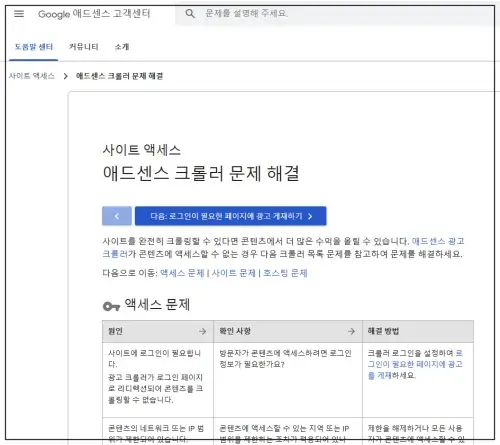The width and height of the screenshot is (500, 445).
Task: Click the key icon beside 액세스 문제
Action: pos(111,306)
